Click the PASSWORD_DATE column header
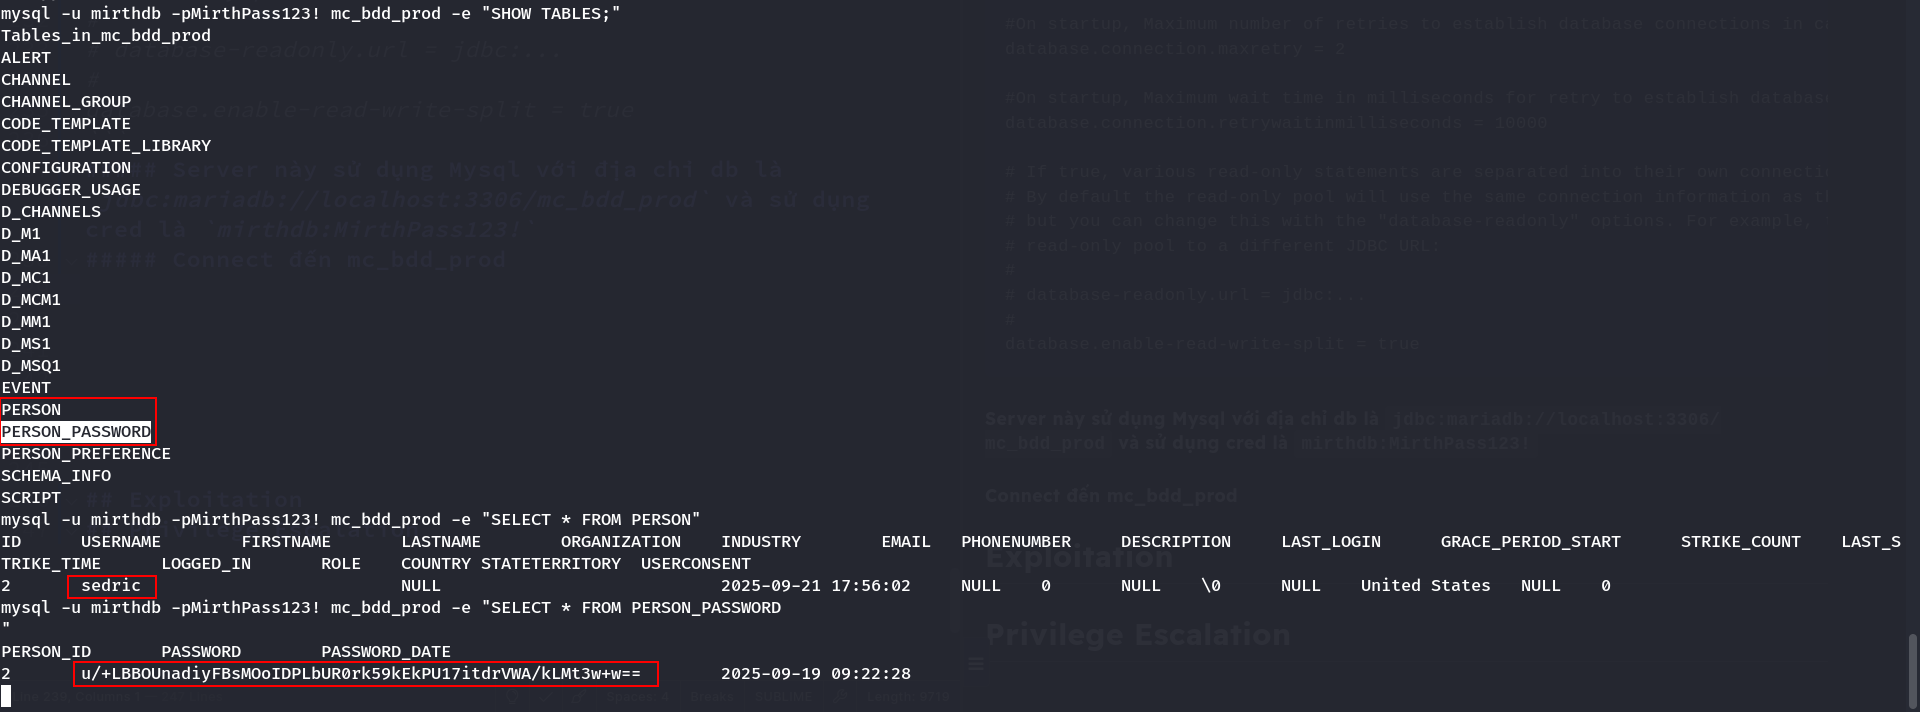The height and width of the screenshot is (712, 1920). tap(386, 652)
